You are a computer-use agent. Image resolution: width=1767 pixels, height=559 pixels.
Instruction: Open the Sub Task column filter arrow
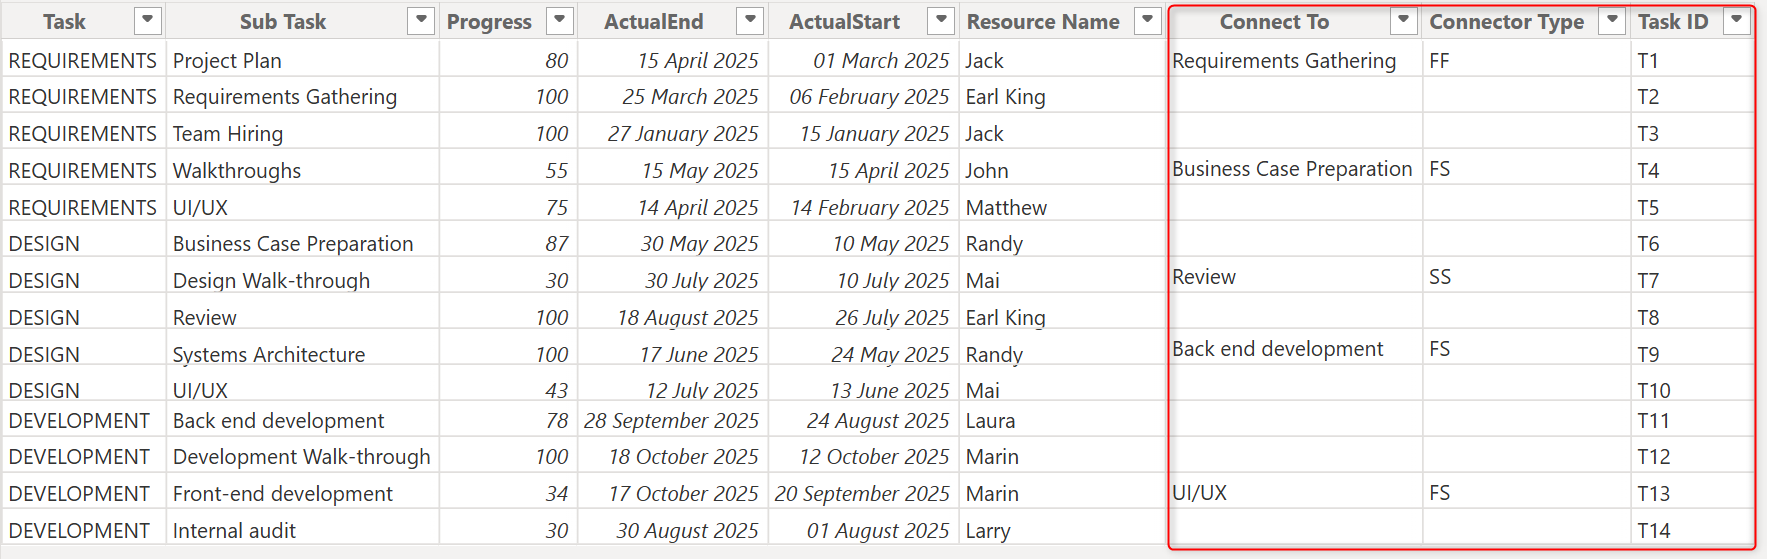pos(421,20)
